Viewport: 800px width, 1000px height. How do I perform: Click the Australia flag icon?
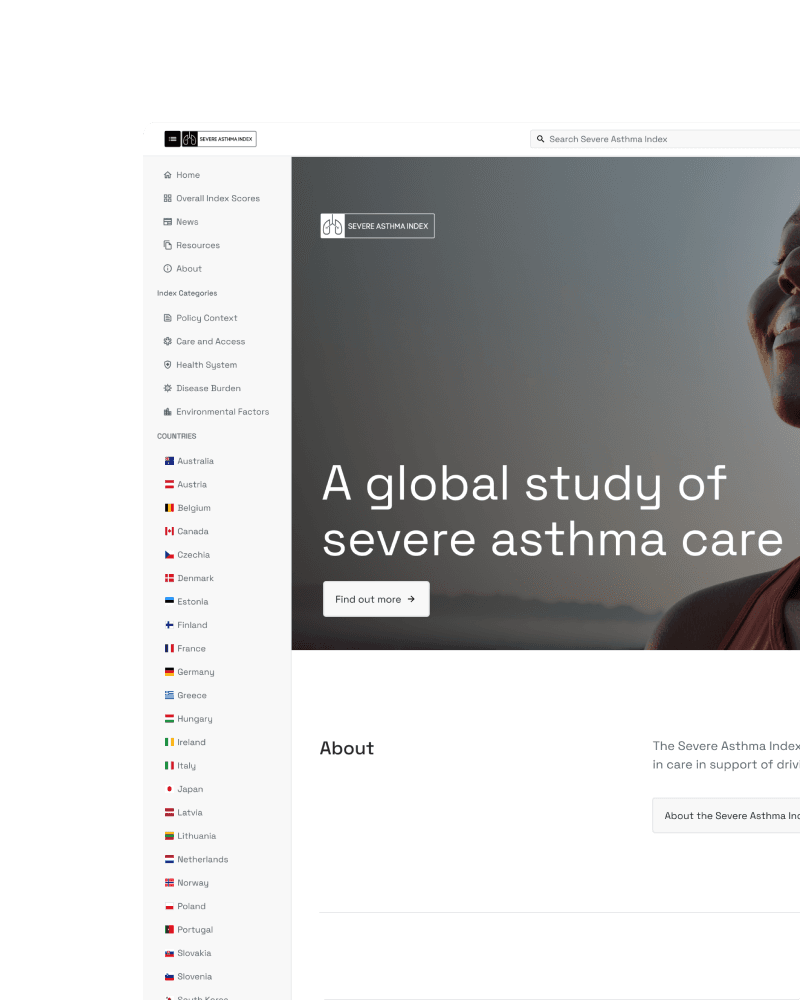(x=169, y=461)
